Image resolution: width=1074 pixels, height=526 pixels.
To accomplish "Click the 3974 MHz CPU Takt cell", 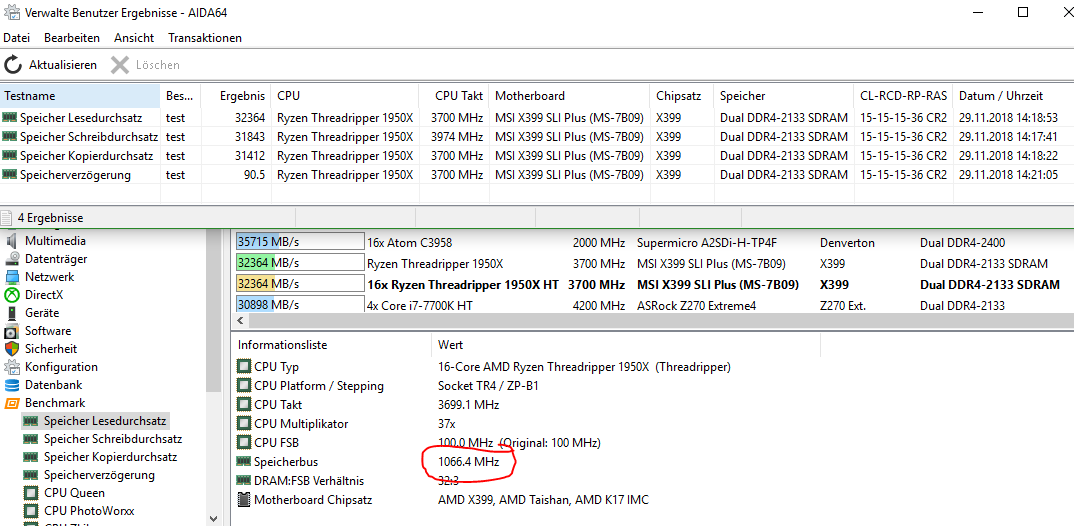I will pos(457,137).
